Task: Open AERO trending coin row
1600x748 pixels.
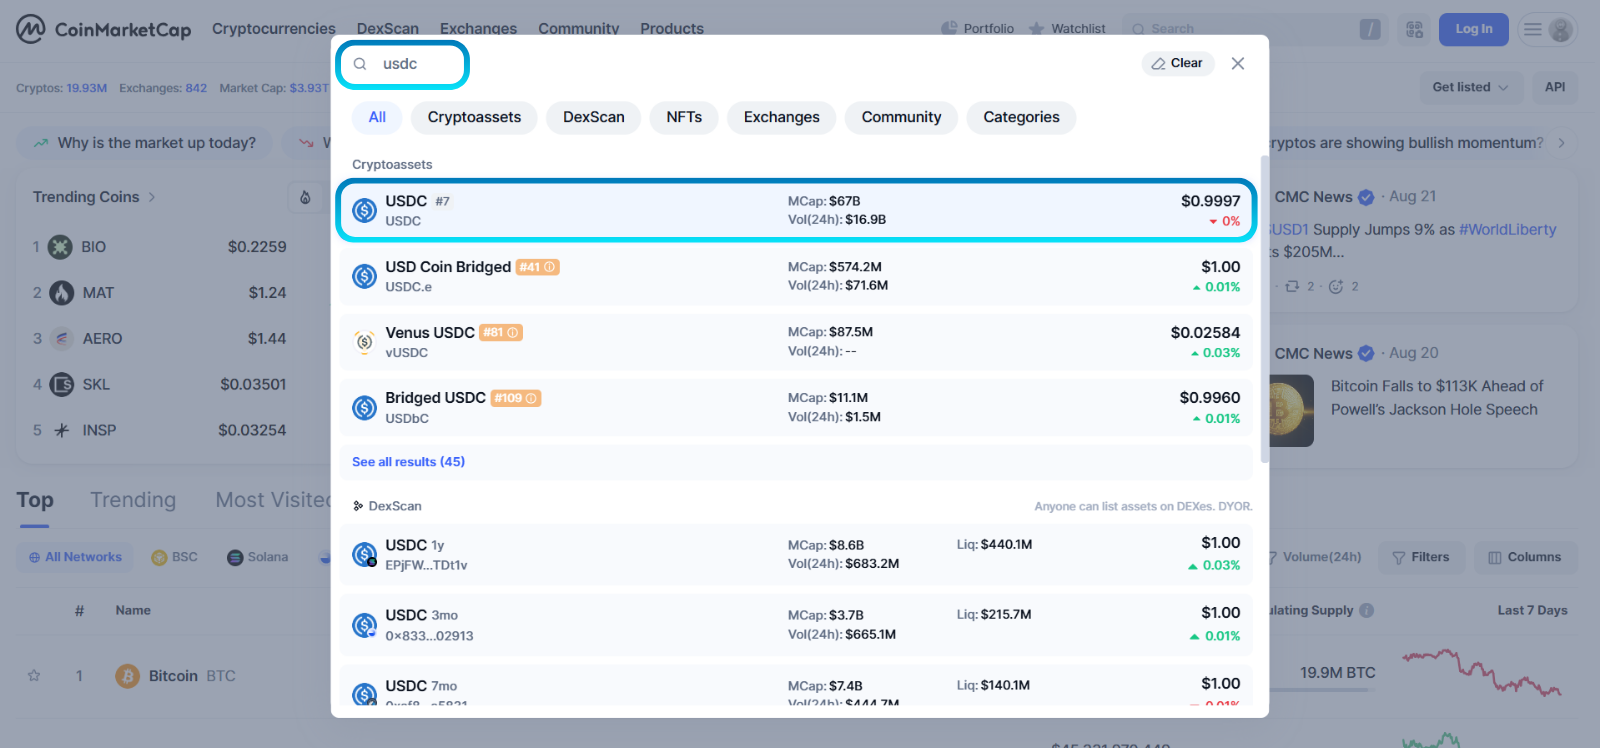Action: click(x=160, y=339)
